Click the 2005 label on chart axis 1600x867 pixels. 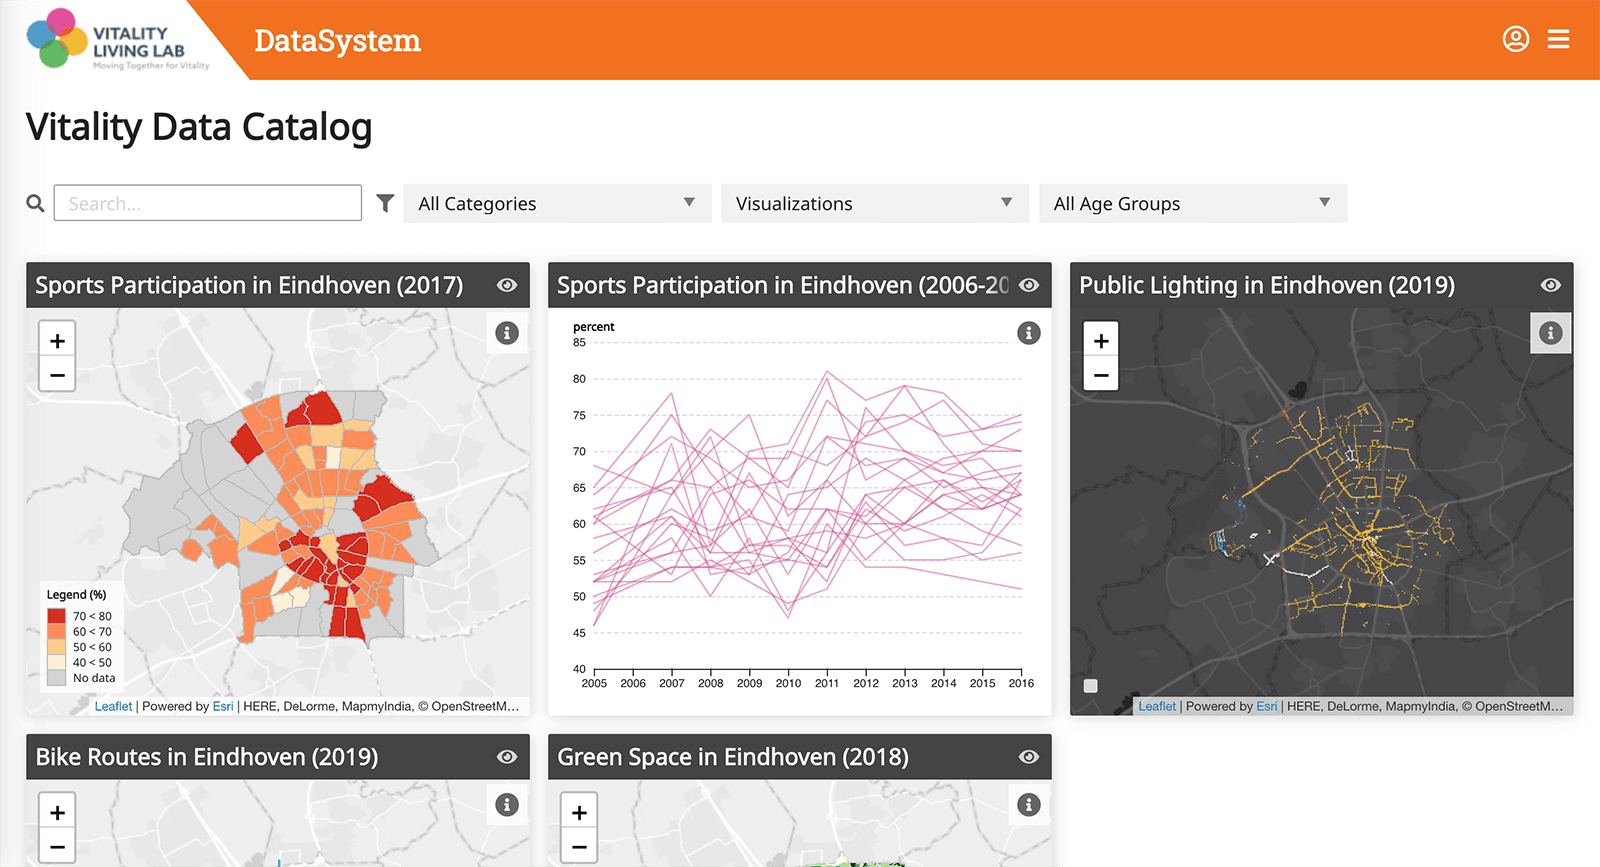(594, 683)
